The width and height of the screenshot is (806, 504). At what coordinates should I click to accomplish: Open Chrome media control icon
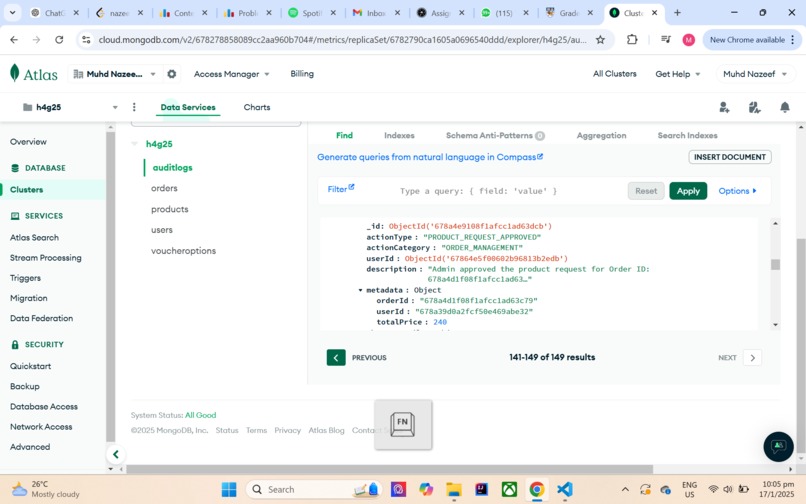tap(666, 40)
